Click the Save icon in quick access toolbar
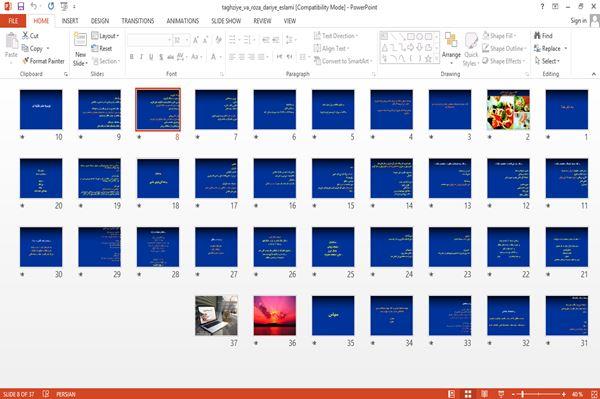The image size is (600, 399). 21,6
